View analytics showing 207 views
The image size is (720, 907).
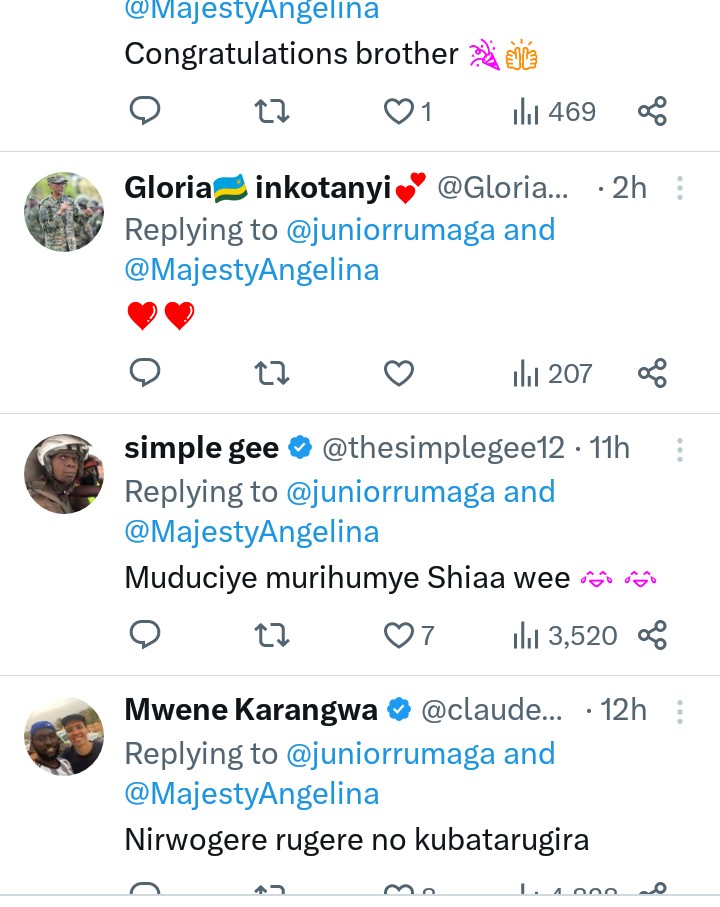click(x=552, y=373)
